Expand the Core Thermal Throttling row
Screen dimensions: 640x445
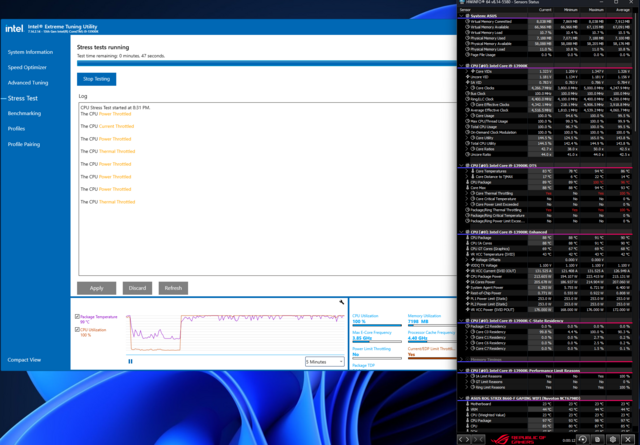click(468, 193)
